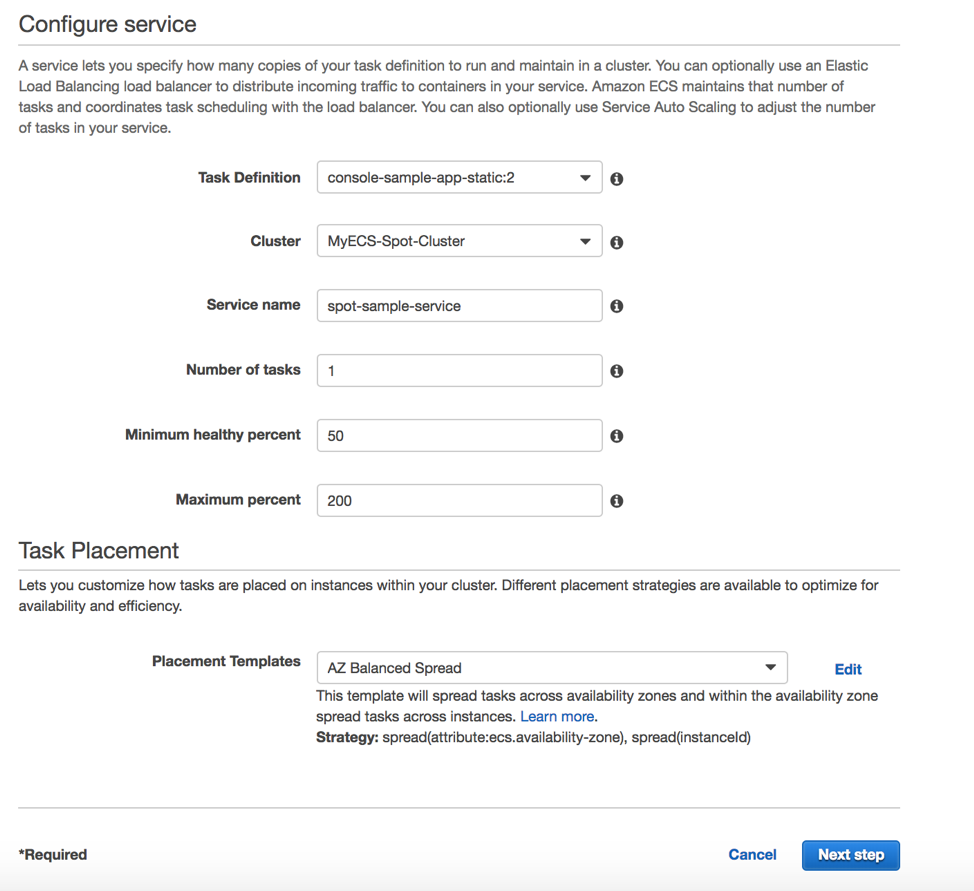Click the Cancel link
Image resolution: width=974 pixels, height=891 pixels.
point(752,855)
